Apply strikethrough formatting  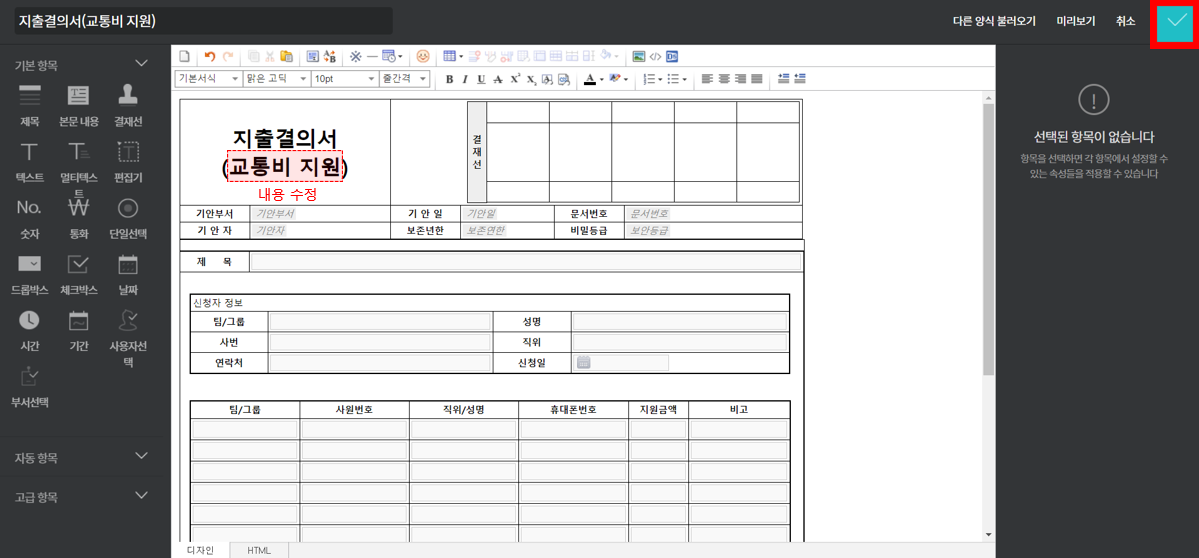498,79
